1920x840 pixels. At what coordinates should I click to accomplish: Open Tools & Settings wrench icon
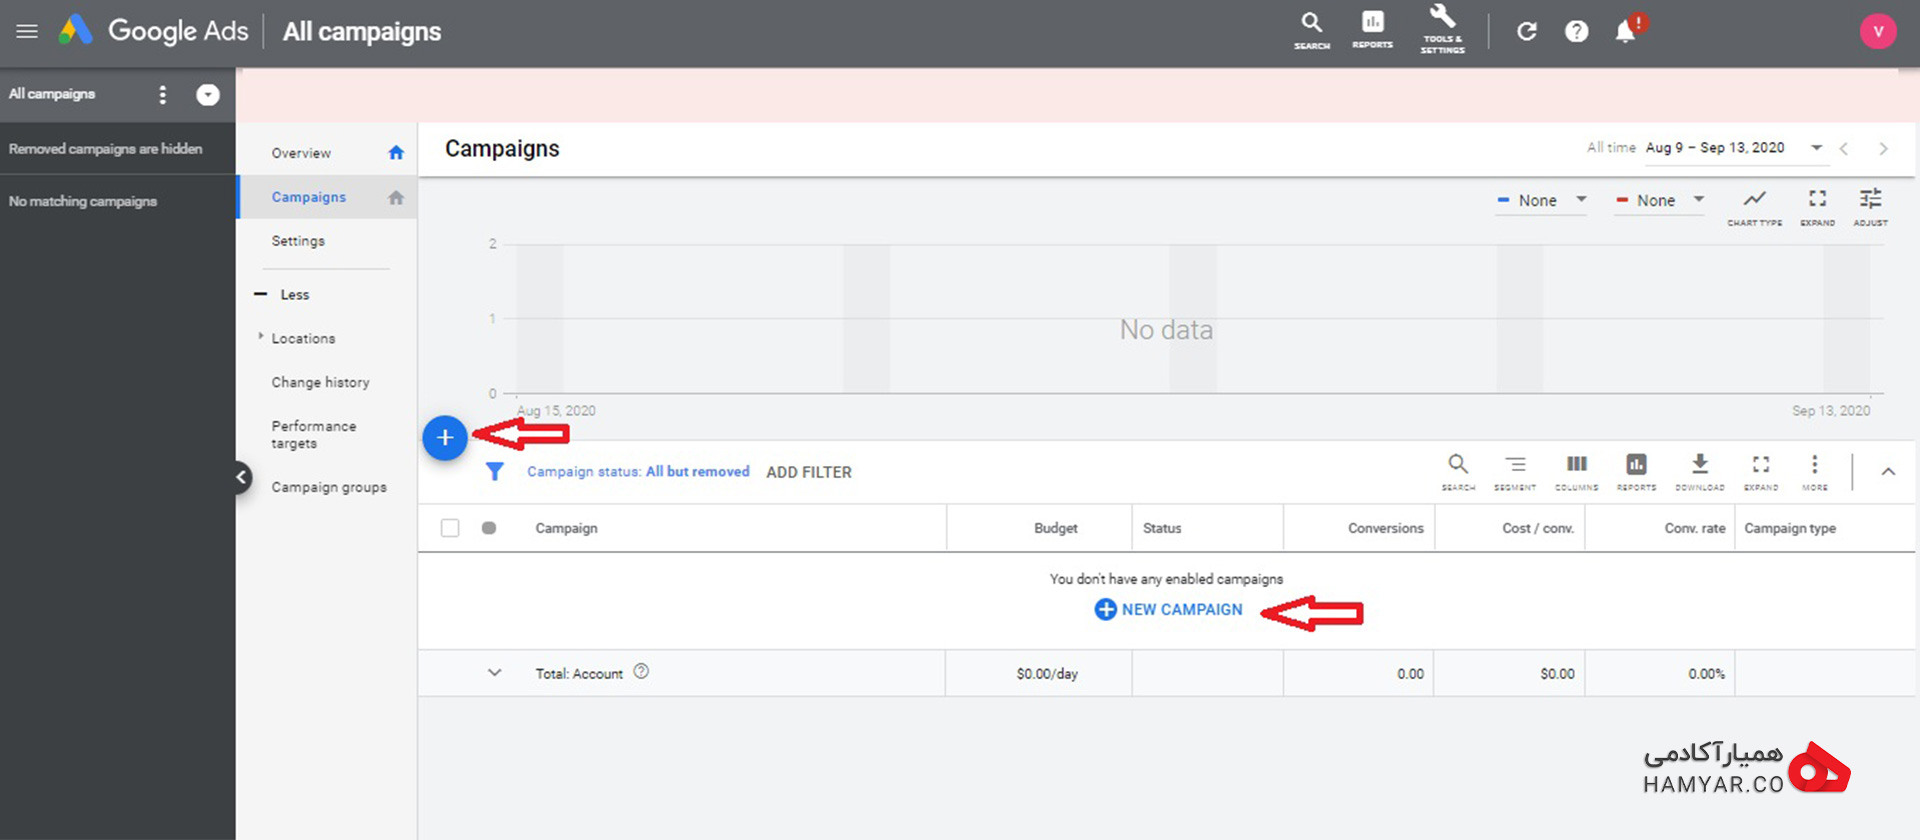pos(1442,28)
